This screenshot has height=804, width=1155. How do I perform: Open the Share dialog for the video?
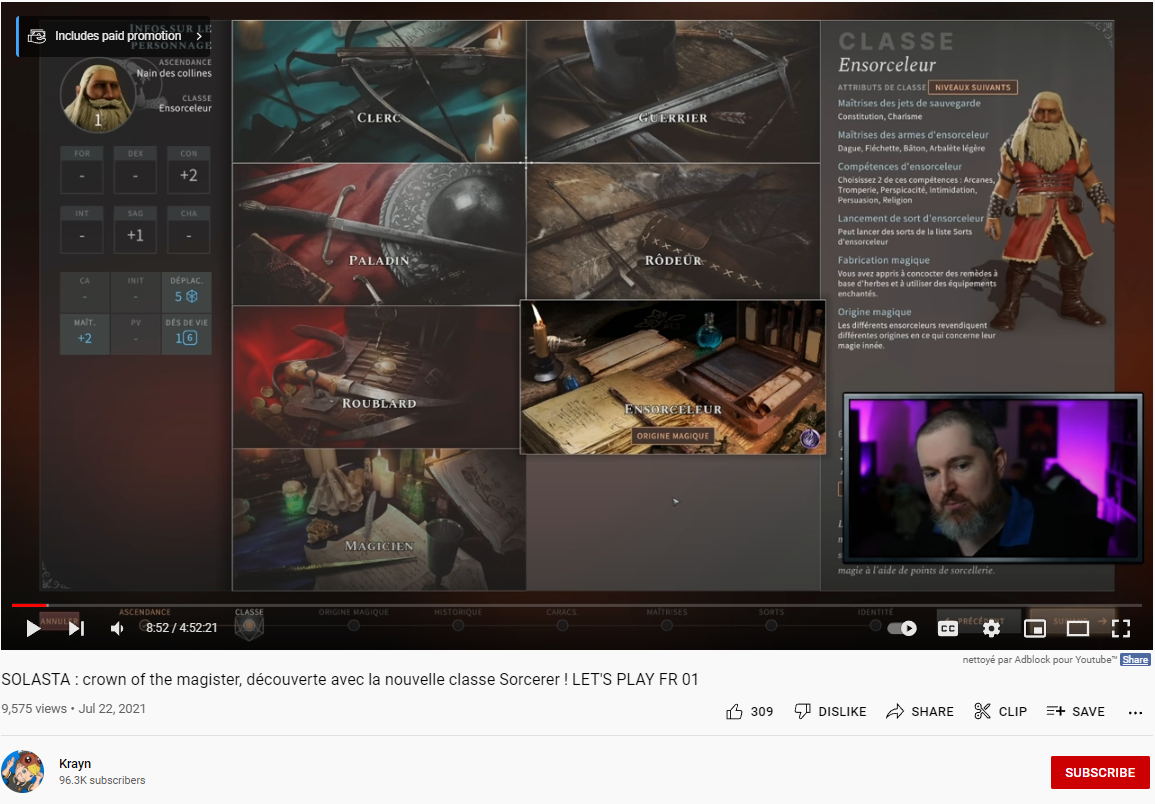coord(919,711)
